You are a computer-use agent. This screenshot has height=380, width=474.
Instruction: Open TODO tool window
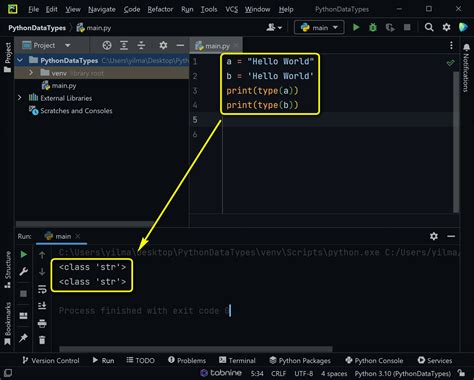tap(140, 360)
